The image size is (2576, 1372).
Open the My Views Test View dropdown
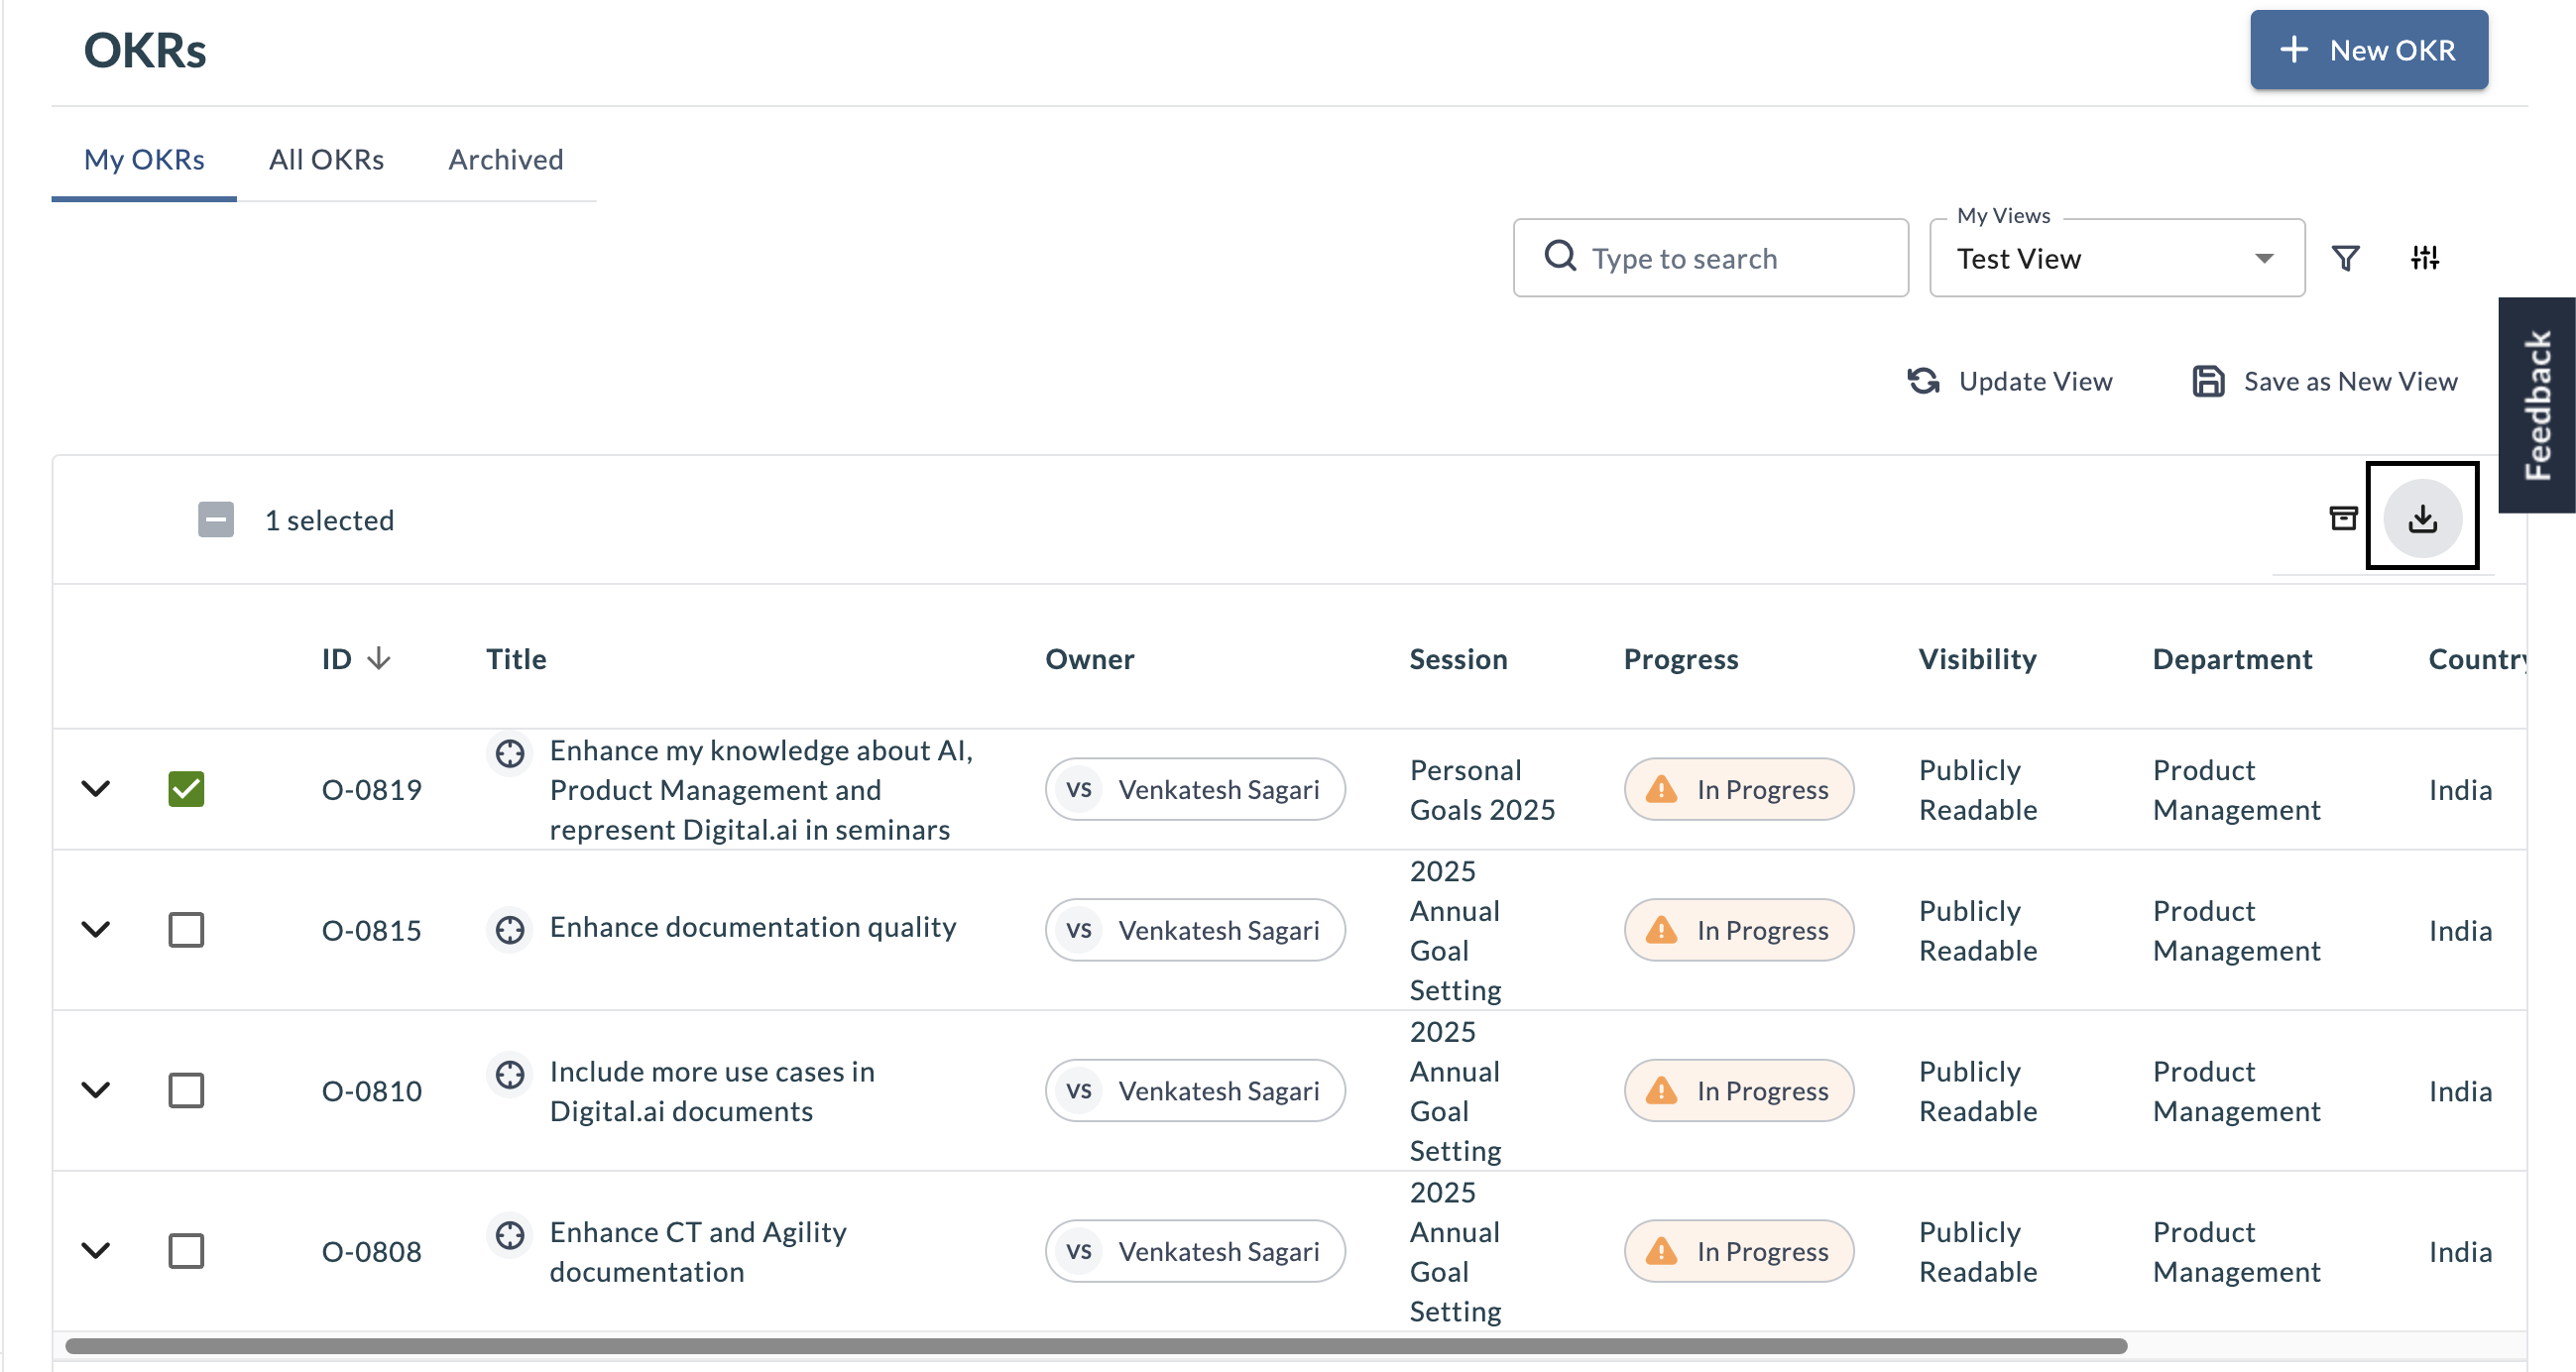2117,258
